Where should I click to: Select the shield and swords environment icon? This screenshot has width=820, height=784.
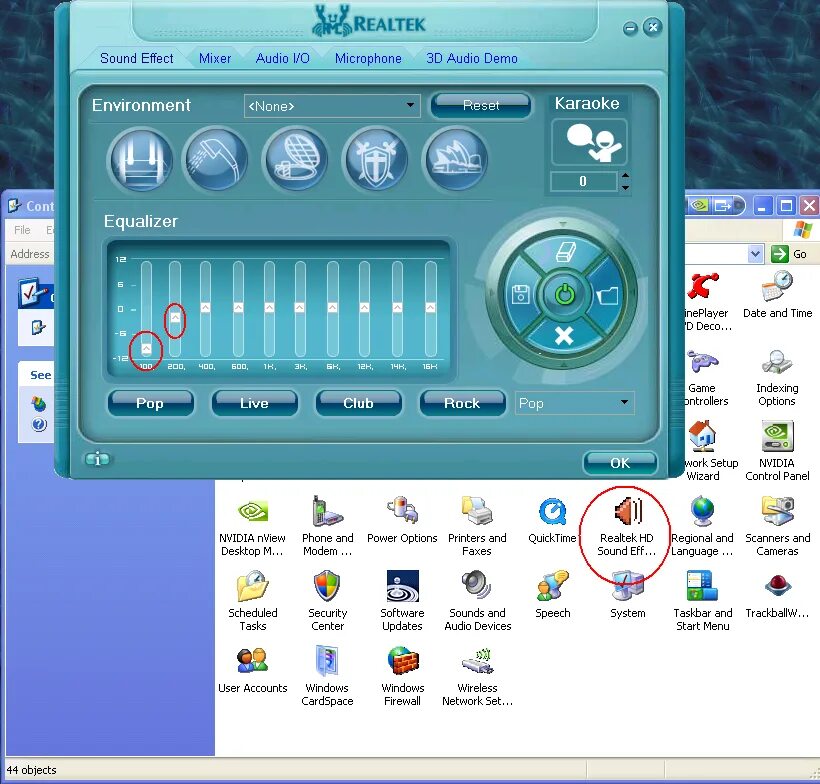pos(375,160)
